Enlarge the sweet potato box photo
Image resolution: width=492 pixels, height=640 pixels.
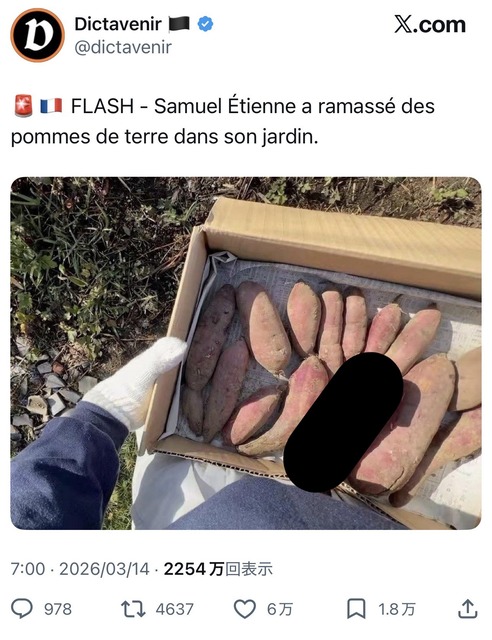tap(246, 353)
